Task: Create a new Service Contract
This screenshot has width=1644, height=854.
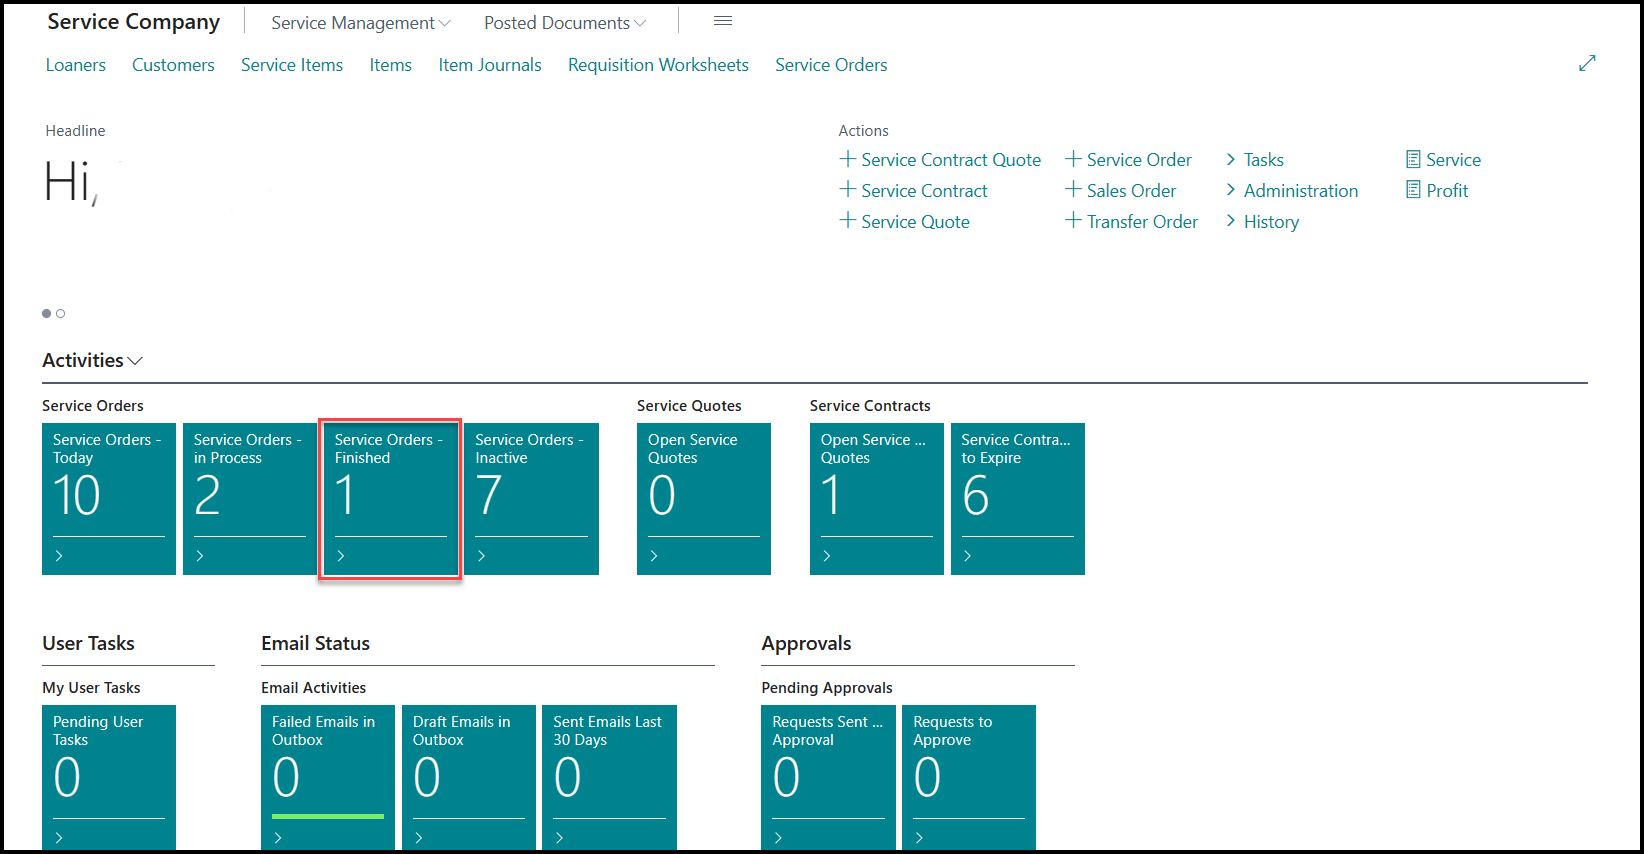Action: click(x=924, y=191)
